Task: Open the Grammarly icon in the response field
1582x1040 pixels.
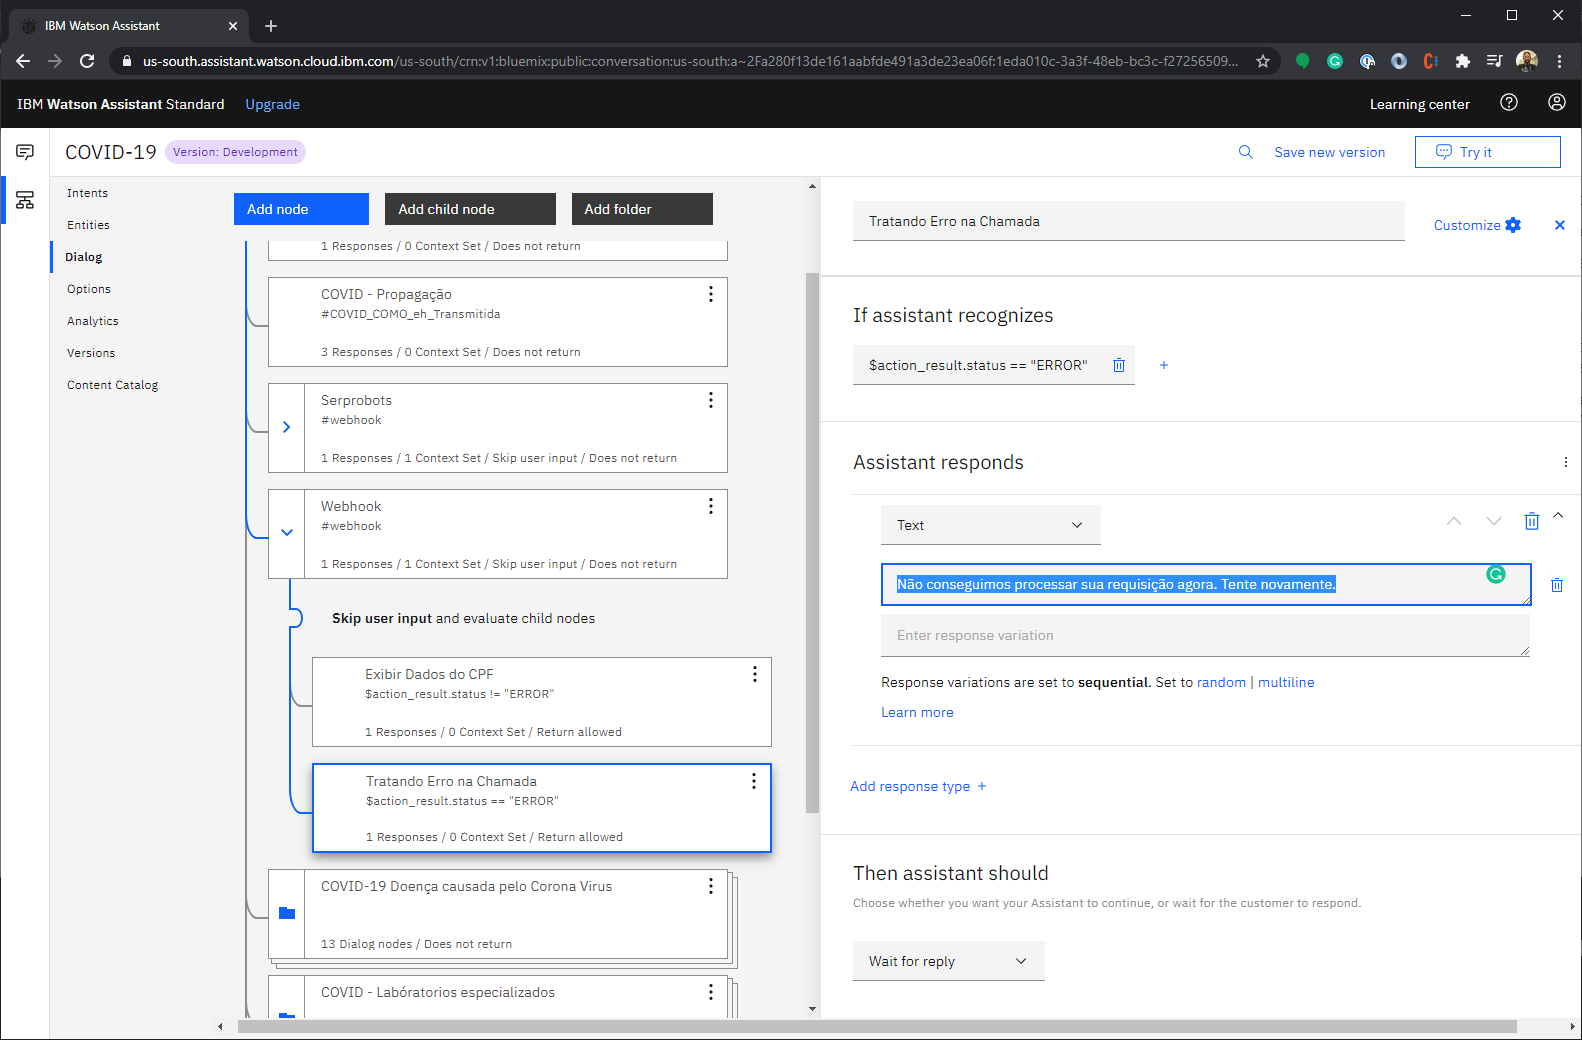Action: tap(1496, 574)
